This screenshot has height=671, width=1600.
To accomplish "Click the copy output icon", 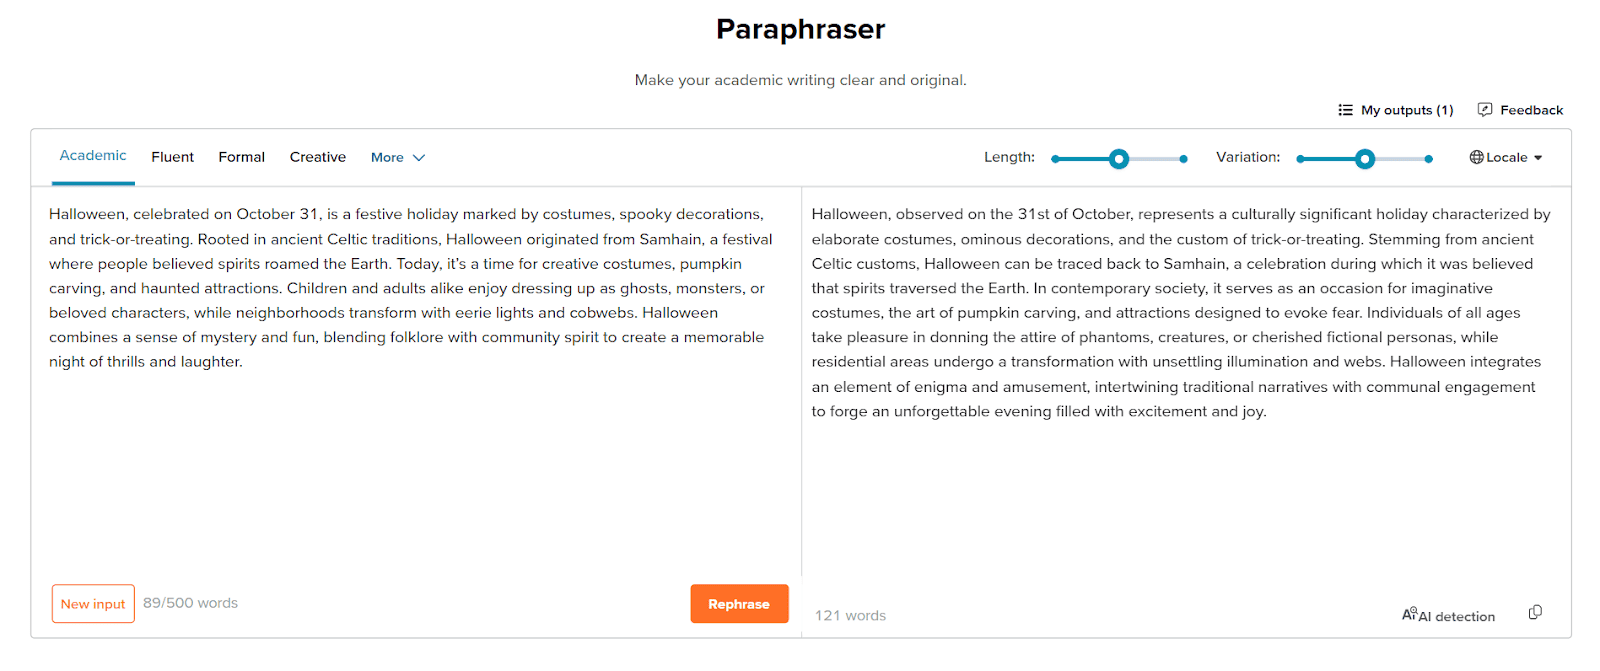I will coord(1535,612).
